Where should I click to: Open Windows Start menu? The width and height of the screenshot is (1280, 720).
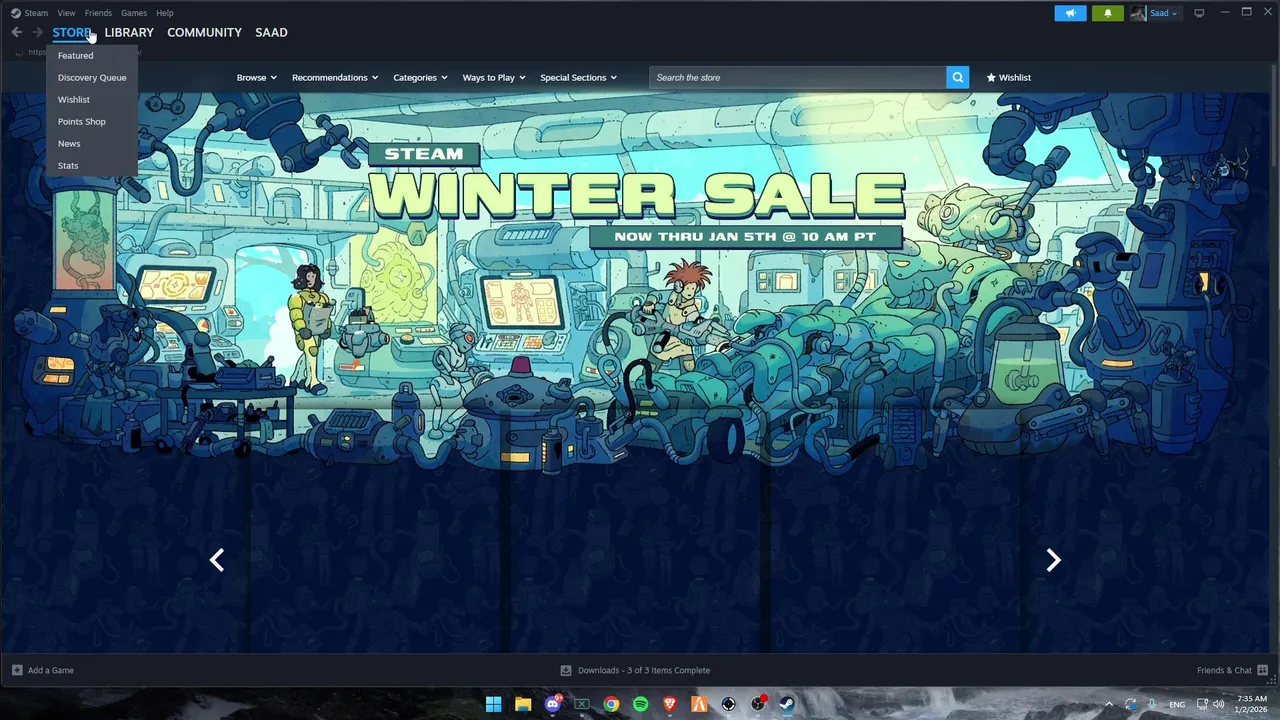(x=493, y=704)
